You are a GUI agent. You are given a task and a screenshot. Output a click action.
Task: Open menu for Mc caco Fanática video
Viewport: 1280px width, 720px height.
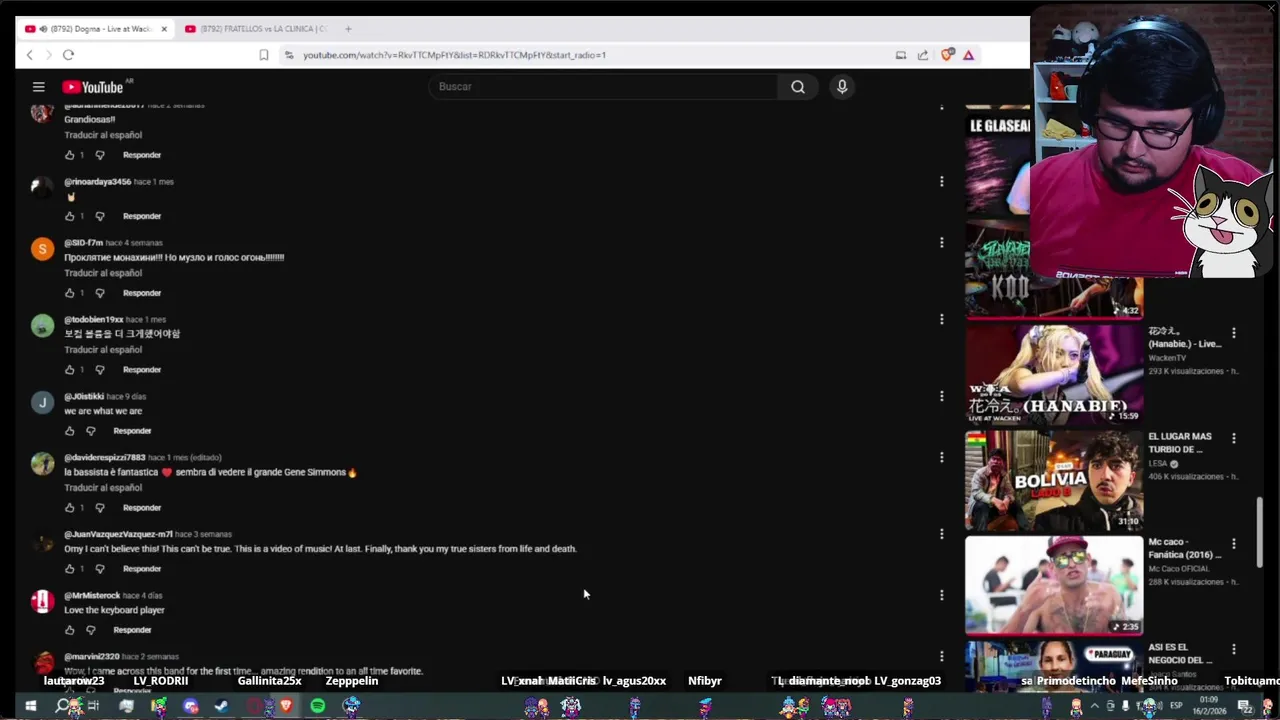coord(1233,544)
